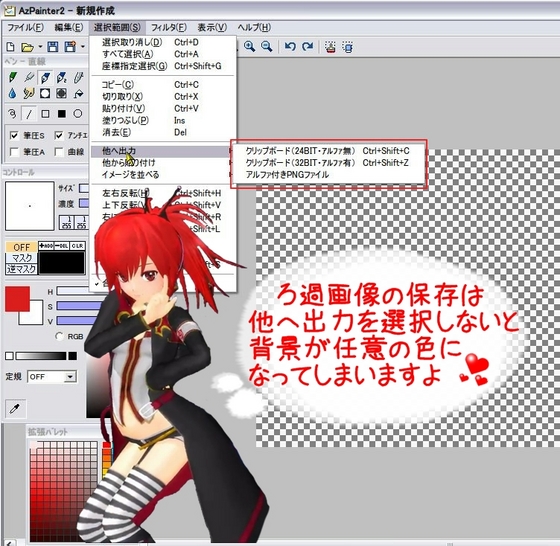
Task: Select the blue pen 2 tool
Action: [x=61, y=77]
